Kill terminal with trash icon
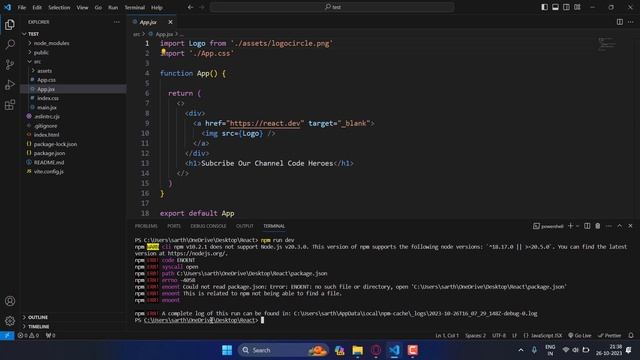 click(598, 226)
